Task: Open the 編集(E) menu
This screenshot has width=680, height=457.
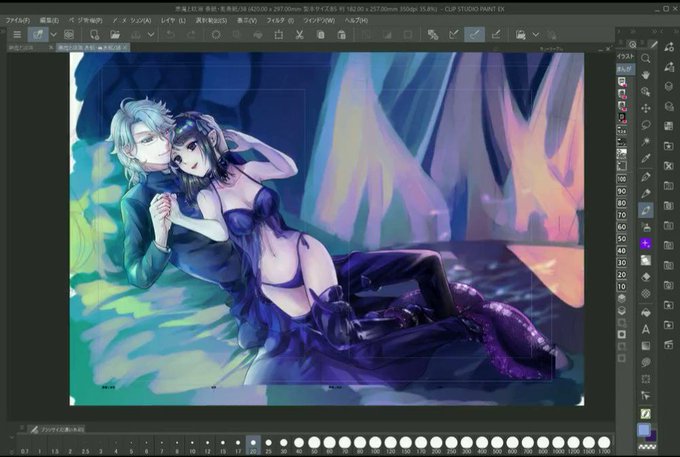Action: (x=49, y=20)
